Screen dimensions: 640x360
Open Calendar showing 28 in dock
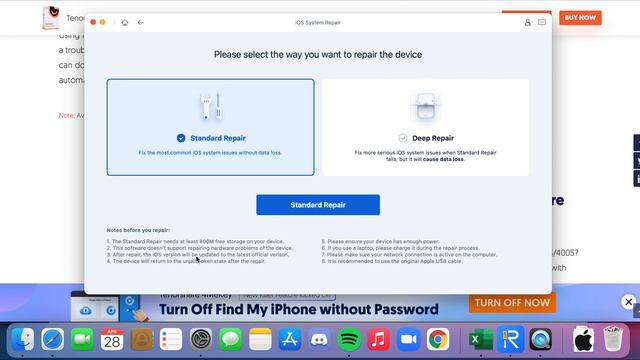[112, 339]
